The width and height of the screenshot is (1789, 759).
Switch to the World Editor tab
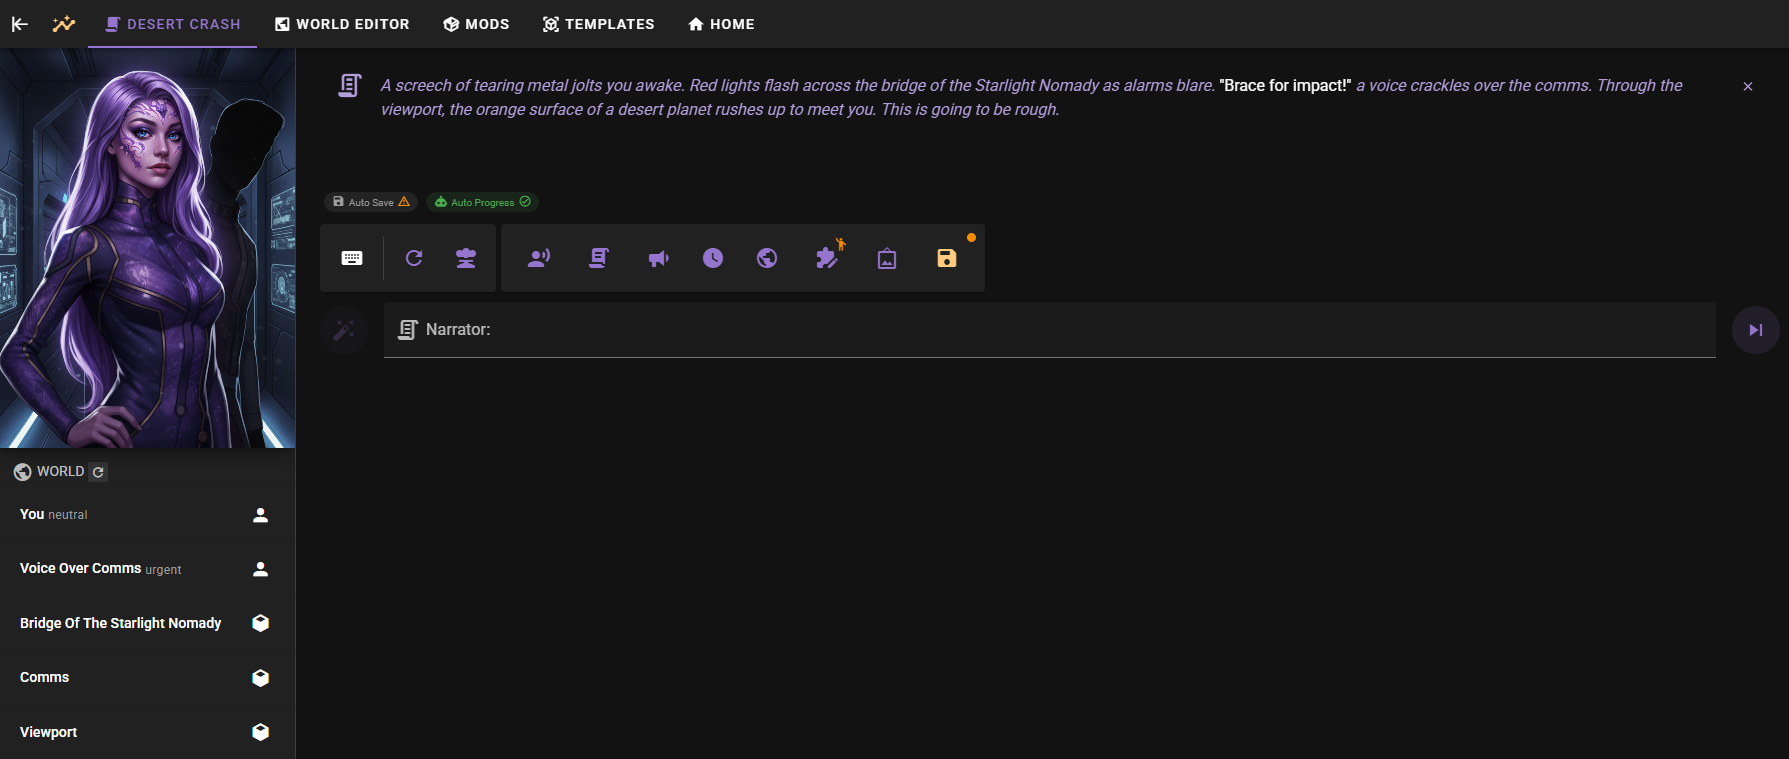coord(342,24)
